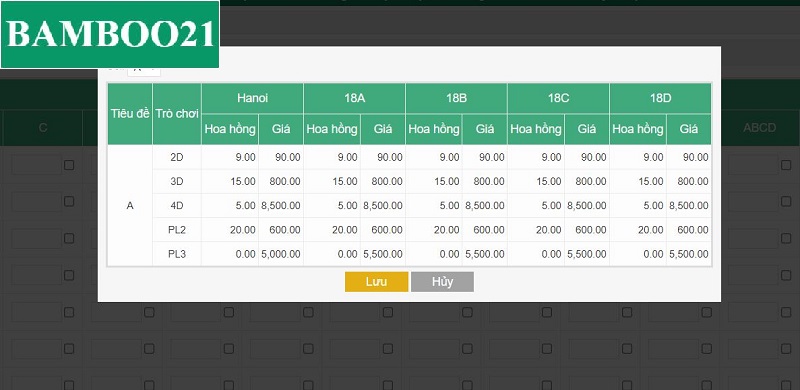Click the Trò chơi column header

(177, 114)
